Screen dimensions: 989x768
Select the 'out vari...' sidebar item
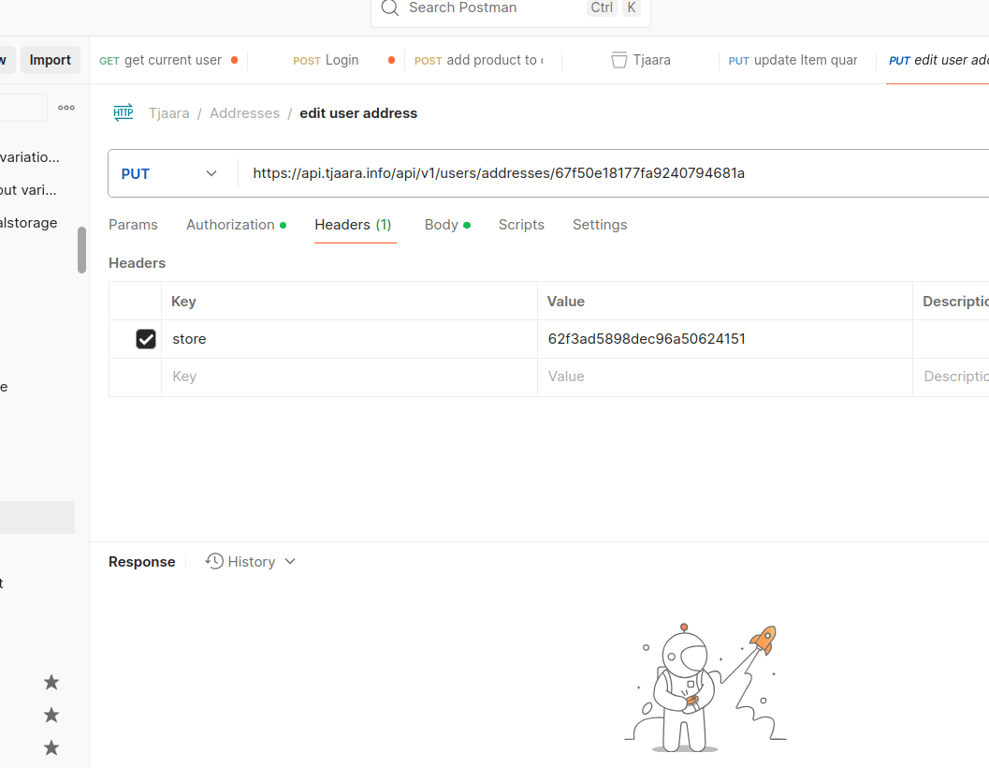[x=28, y=190]
